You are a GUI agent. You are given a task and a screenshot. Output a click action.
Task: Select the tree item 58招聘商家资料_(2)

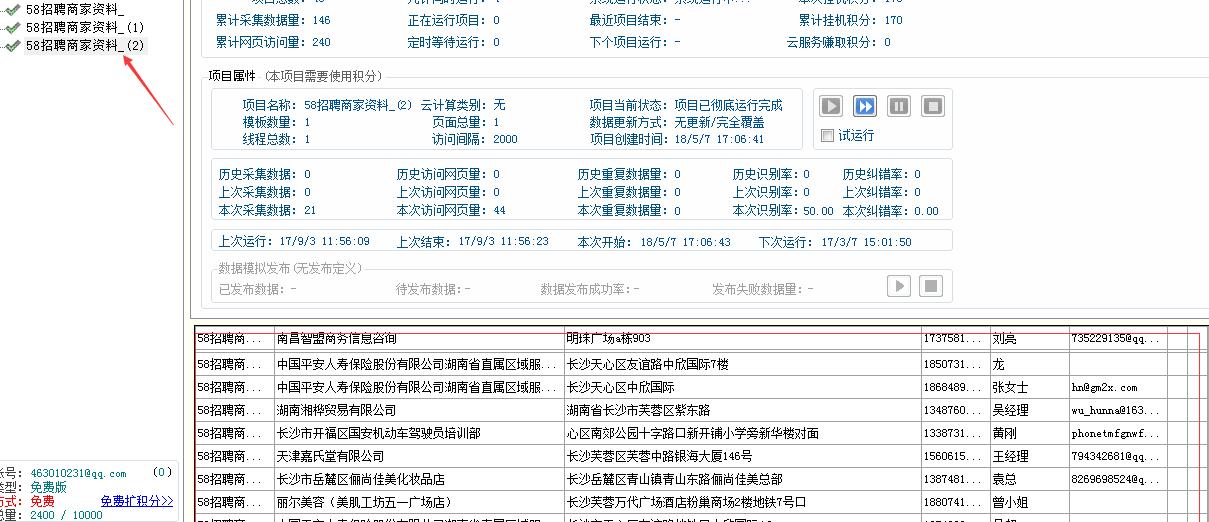click(x=84, y=45)
